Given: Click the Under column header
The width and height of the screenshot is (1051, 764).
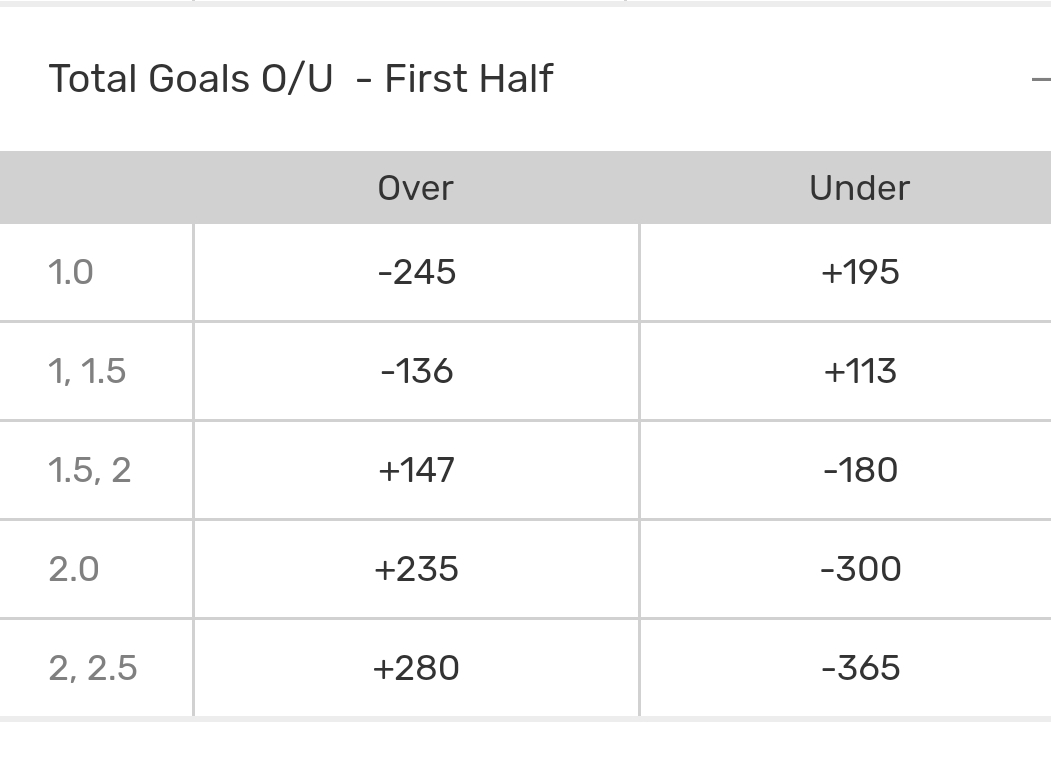Looking at the screenshot, I should coord(859,188).
